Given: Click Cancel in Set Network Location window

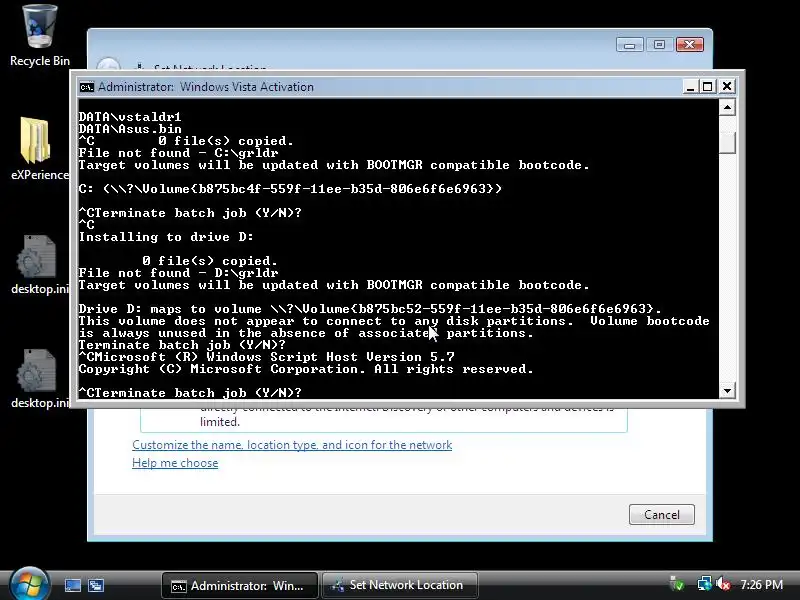Looking at the screenshot, I should (661, 514).
